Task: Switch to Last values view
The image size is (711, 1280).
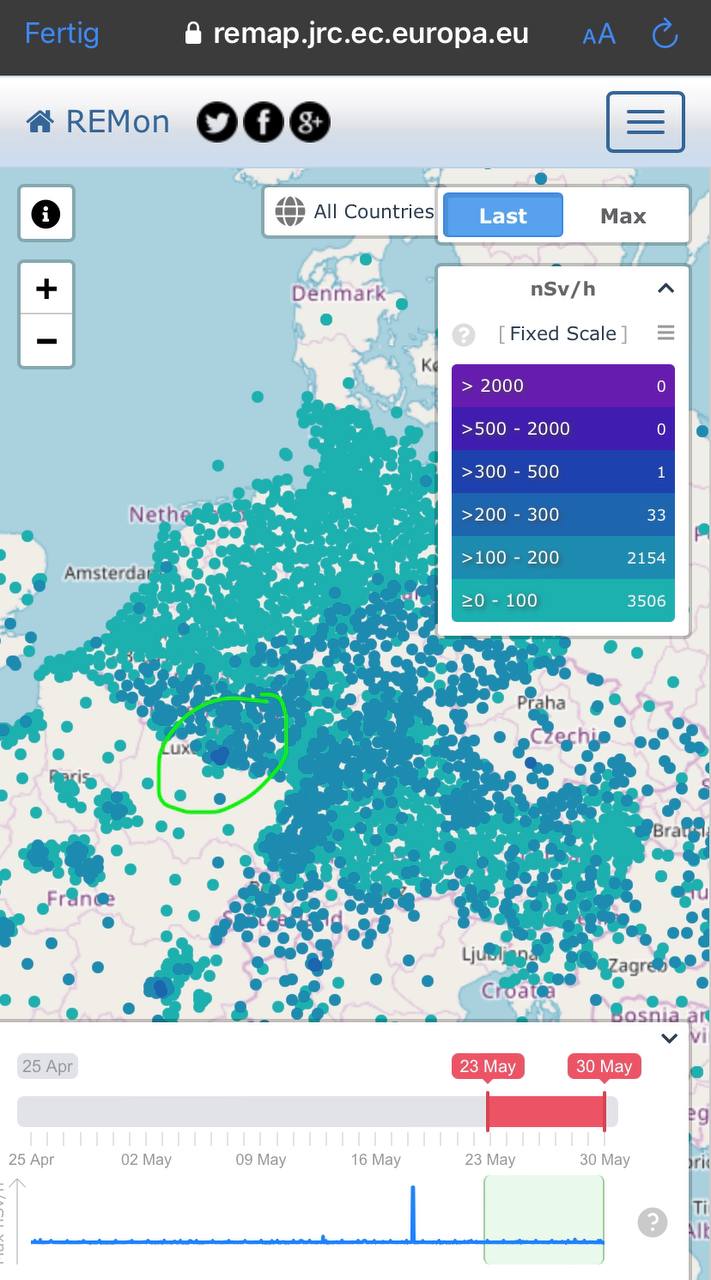Action: tap(503, 216)
